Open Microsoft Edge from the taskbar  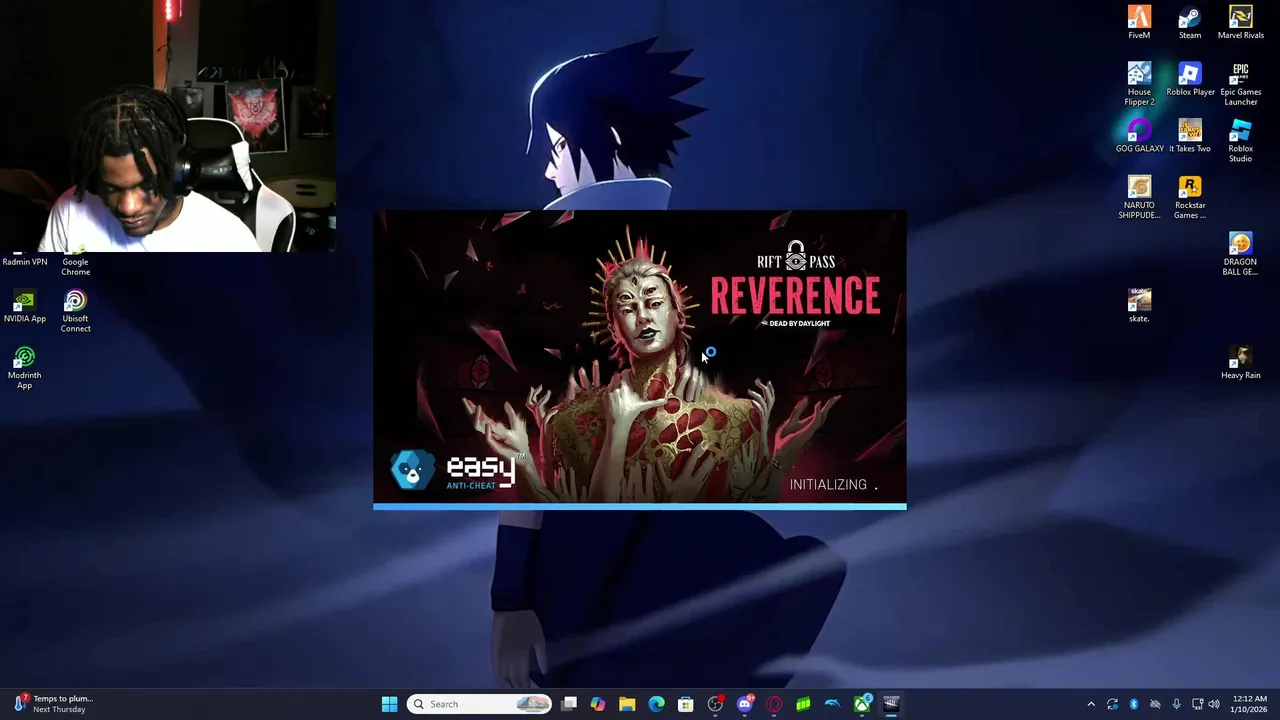pyautogui.click(x=656, y=704)
